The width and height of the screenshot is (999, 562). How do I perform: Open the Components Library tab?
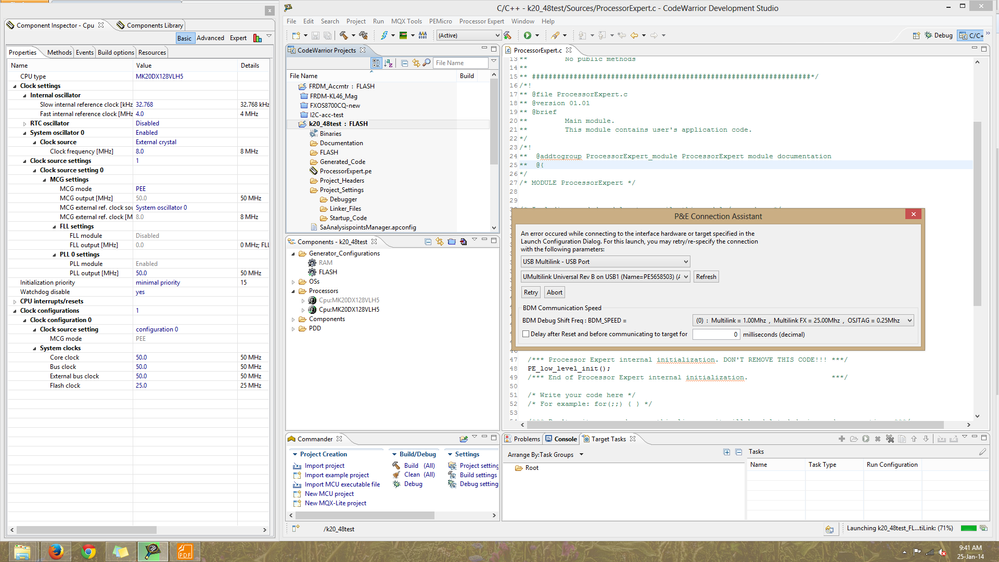pyautogui.click(x=150, y=25)
